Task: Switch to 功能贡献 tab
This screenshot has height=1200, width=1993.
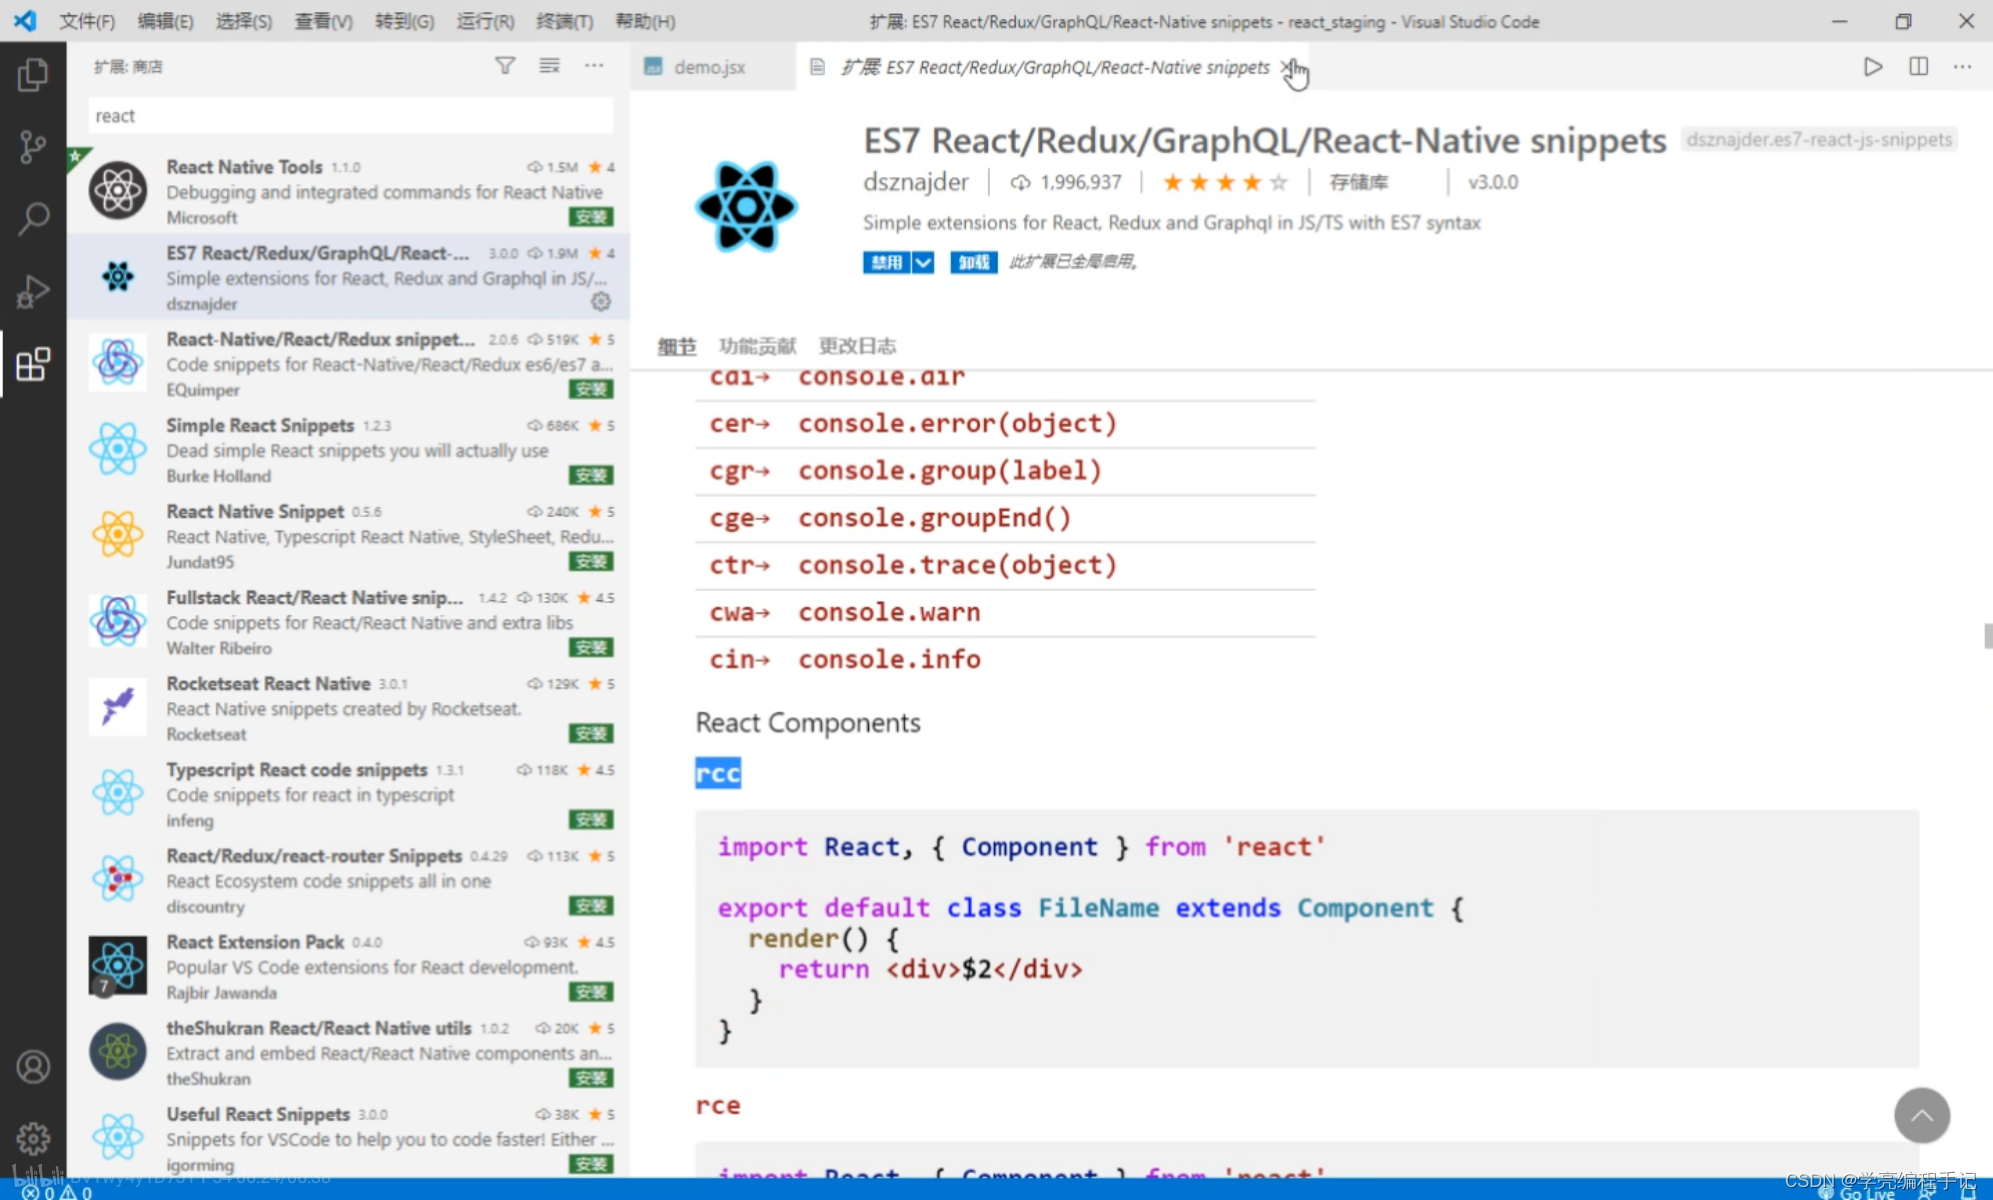Action: click(x=757, y=346)
